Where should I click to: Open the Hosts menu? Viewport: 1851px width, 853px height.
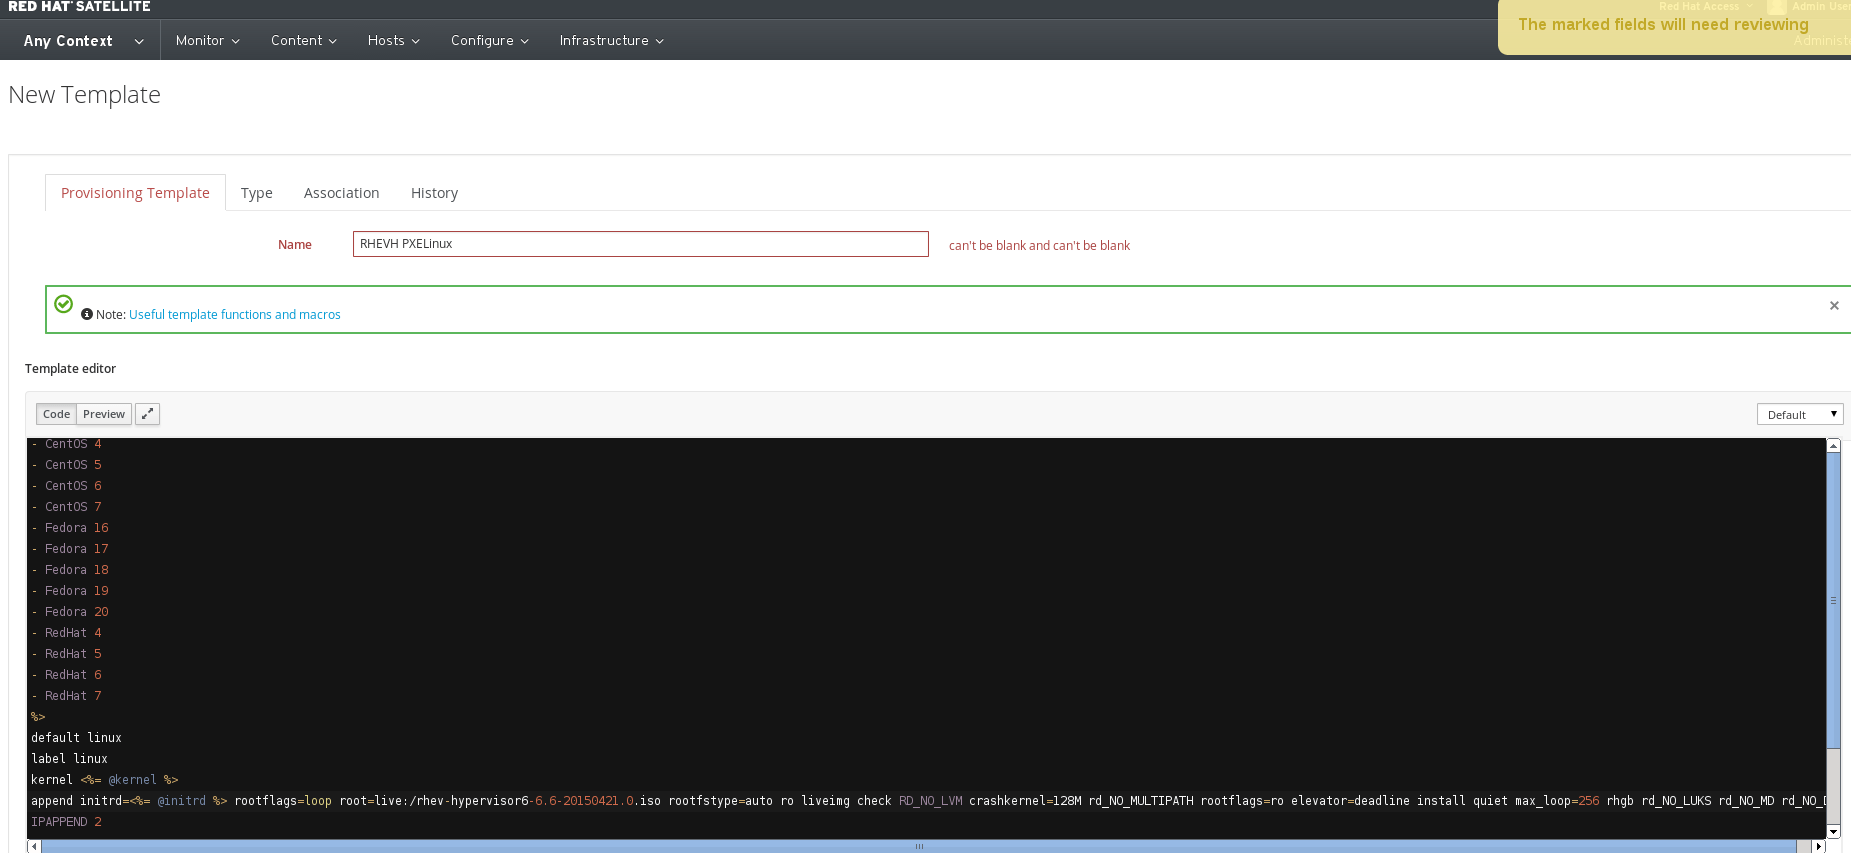pos(393,41)
